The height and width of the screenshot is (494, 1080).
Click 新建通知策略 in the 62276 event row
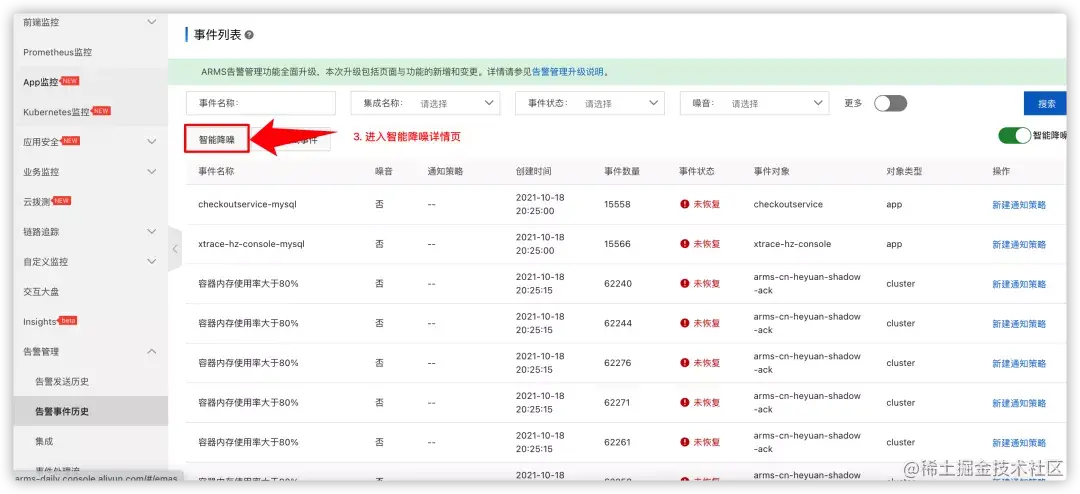click(x=1019, y=363)
